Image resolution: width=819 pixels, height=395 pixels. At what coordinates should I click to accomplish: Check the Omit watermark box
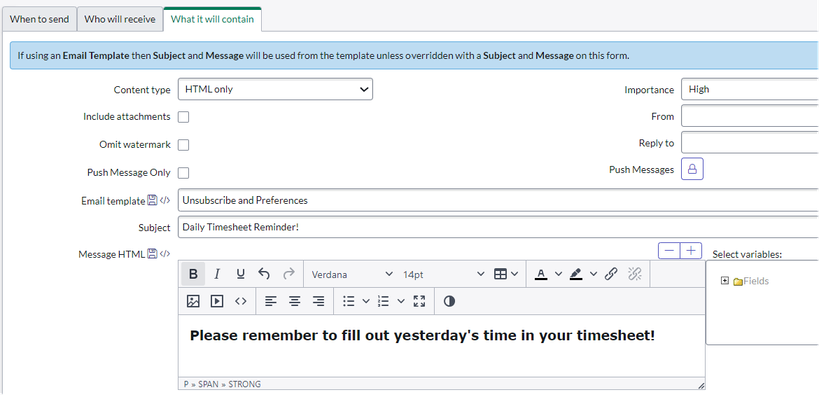pos(183,145)
